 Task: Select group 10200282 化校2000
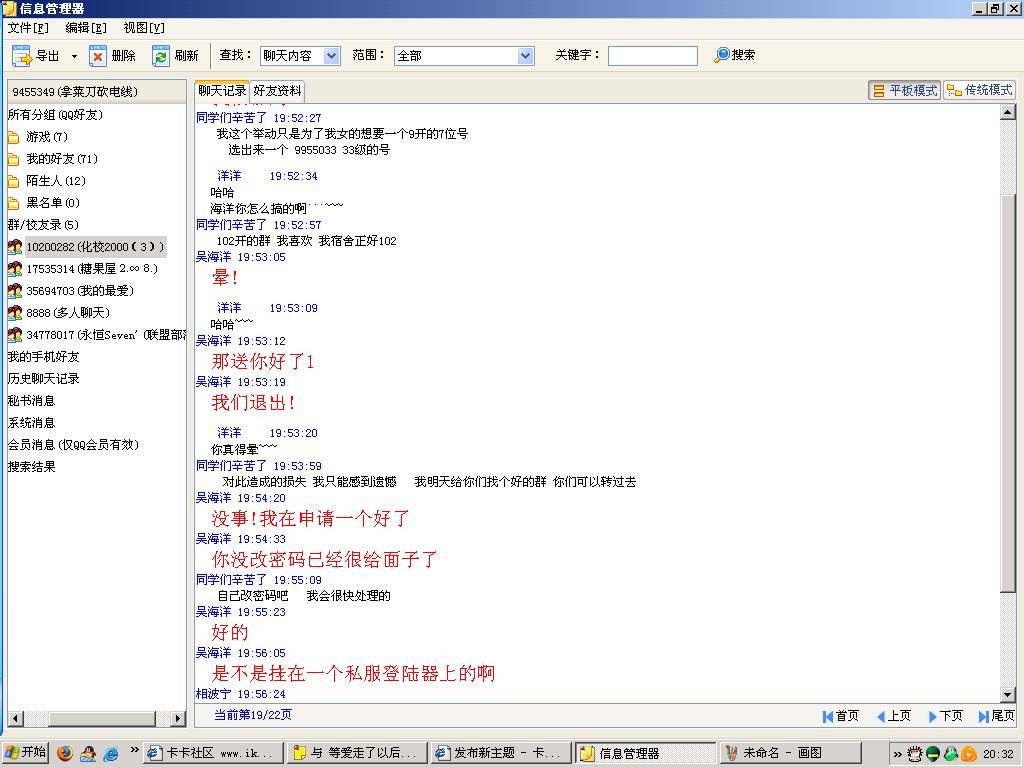pyautogui.click(x=95, y=247)
